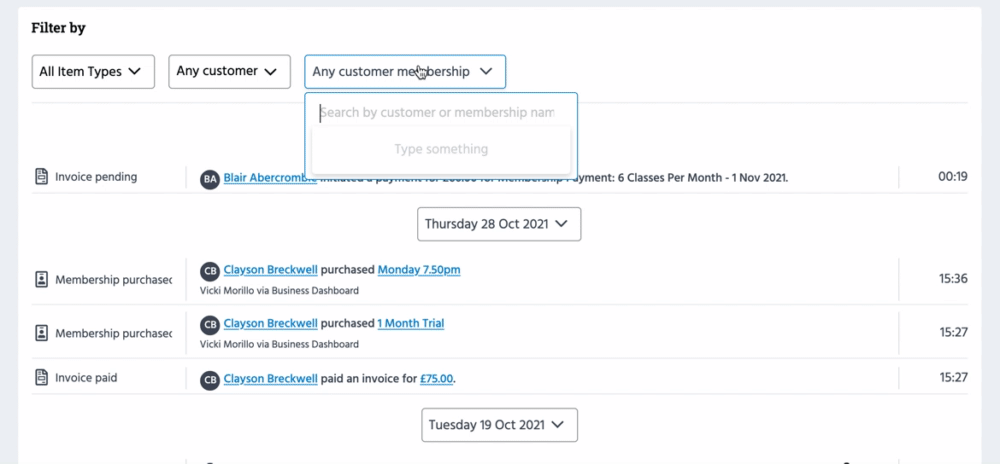Screen dimensions: 1000x464
Task: Open Clayson Breckwell link in Invoice paid row
Action: click(270, 379)
